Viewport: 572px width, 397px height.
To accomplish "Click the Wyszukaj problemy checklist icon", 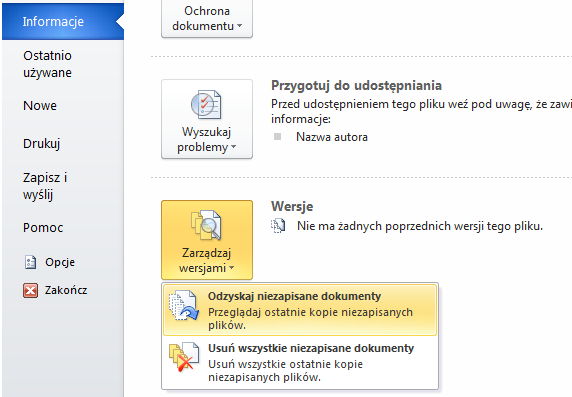I will click(x=206, y=105).
